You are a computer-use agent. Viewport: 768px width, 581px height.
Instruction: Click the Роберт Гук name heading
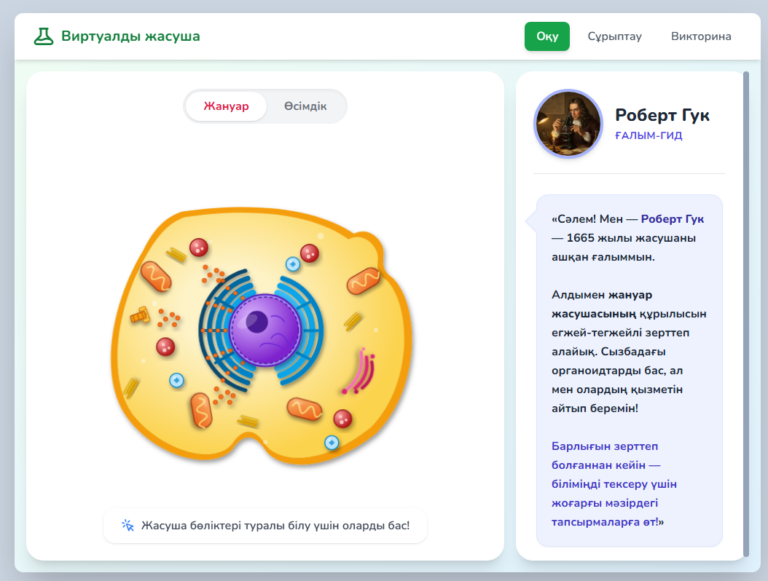tap(662, 115)
